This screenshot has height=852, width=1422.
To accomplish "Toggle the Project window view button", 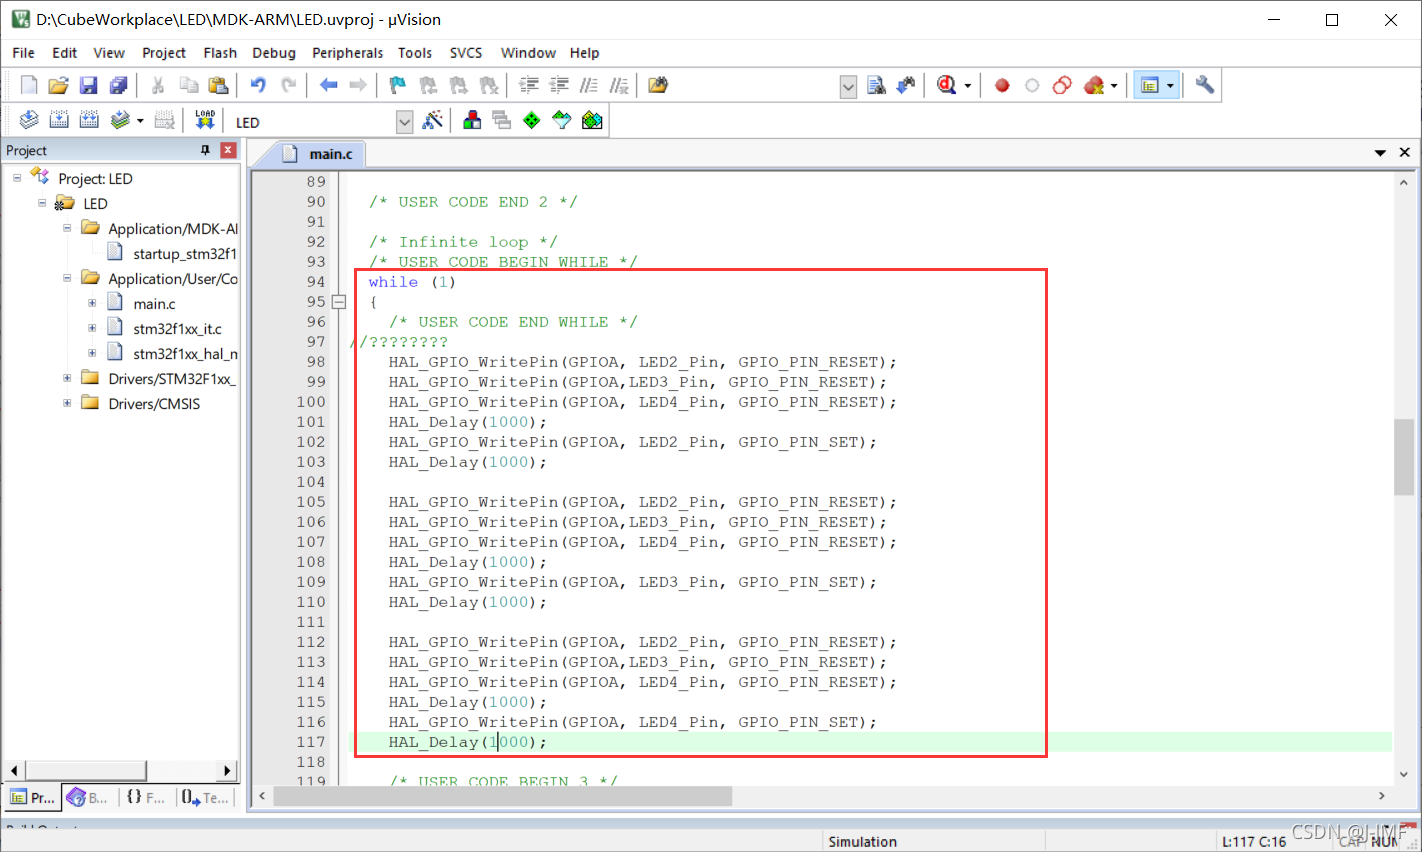I will [1150, 85].
